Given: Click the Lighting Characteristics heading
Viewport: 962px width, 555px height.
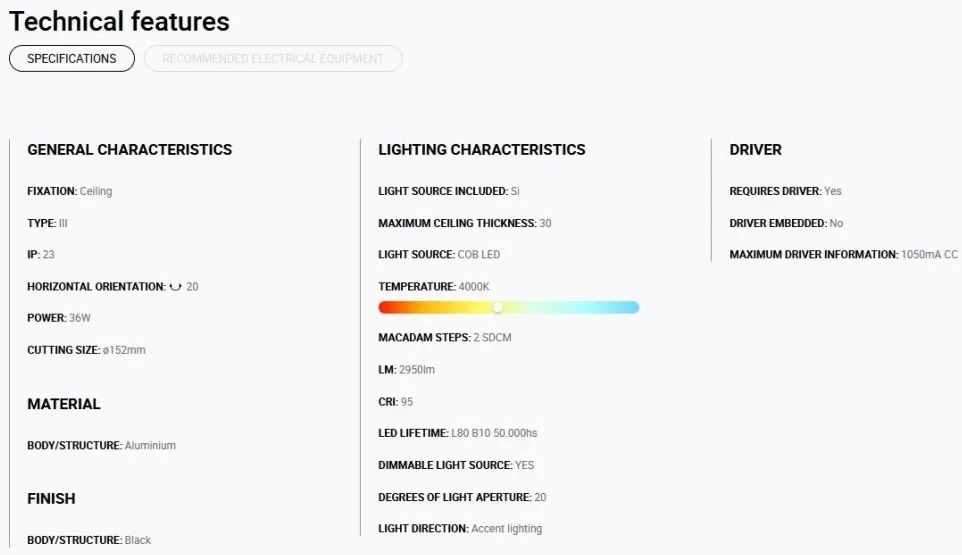Looking at the screenshot, I should click(482, 150).
